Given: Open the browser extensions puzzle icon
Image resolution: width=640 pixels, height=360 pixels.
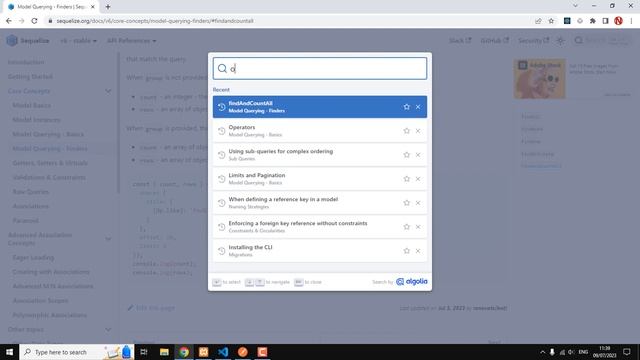Looking at the screenshot, I should tap(593, 21).
